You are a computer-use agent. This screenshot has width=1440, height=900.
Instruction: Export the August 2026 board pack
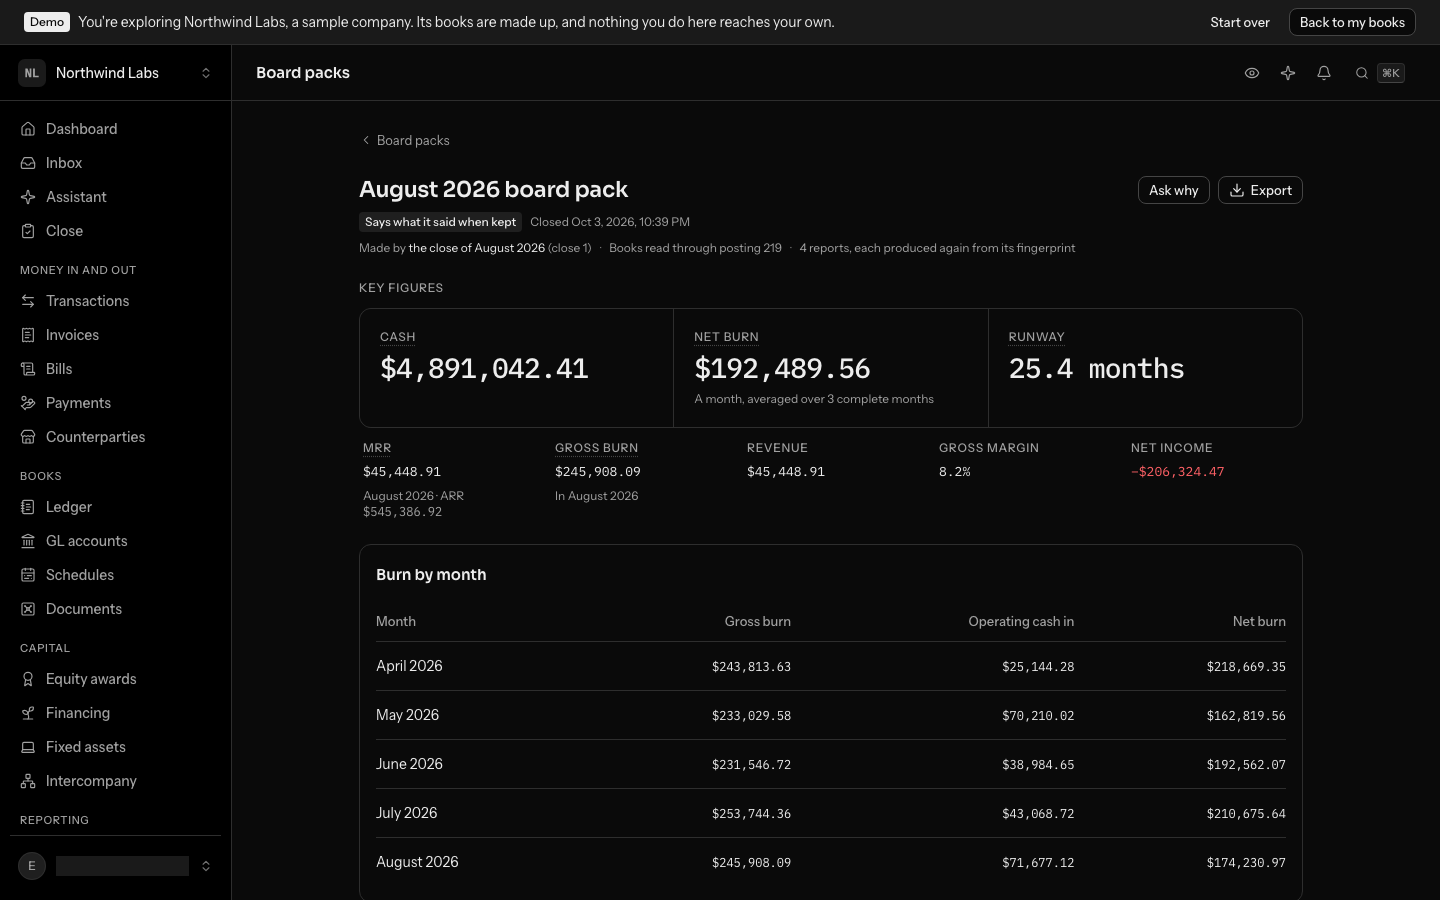1260,190
